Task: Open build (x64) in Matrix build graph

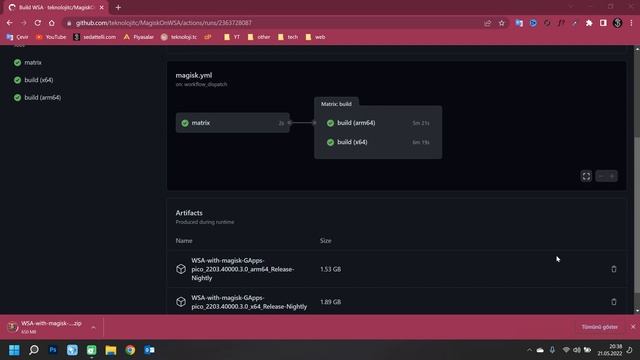Action: click(x=378, y=142)
